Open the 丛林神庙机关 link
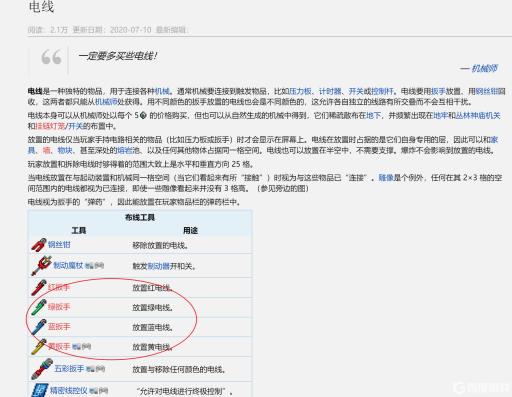512x397 pixels. [x=478, y=115]
